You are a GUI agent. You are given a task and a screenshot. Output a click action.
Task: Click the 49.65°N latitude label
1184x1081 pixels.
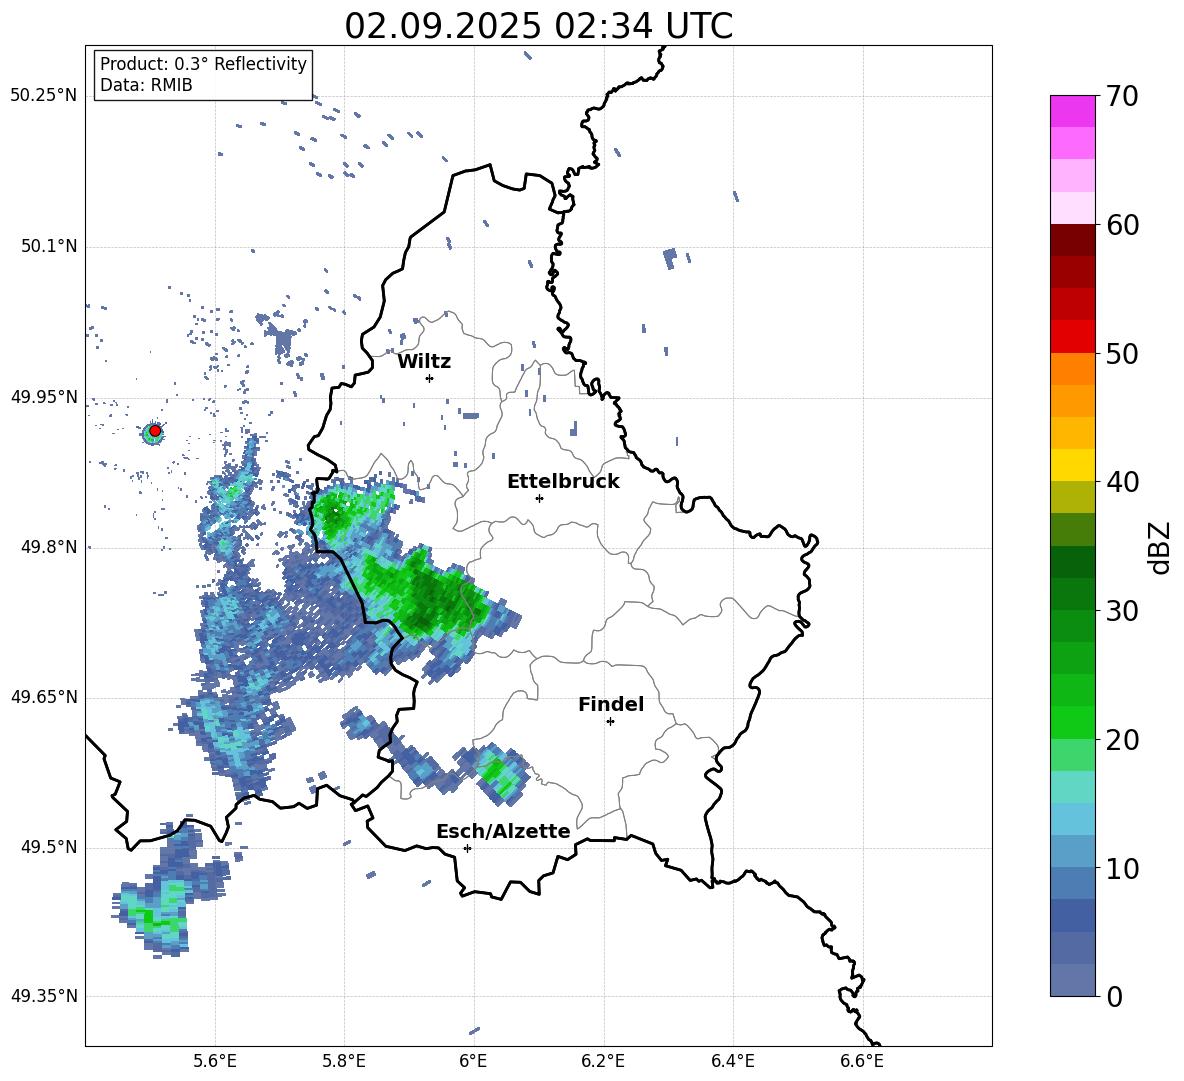tap(44, 697)
